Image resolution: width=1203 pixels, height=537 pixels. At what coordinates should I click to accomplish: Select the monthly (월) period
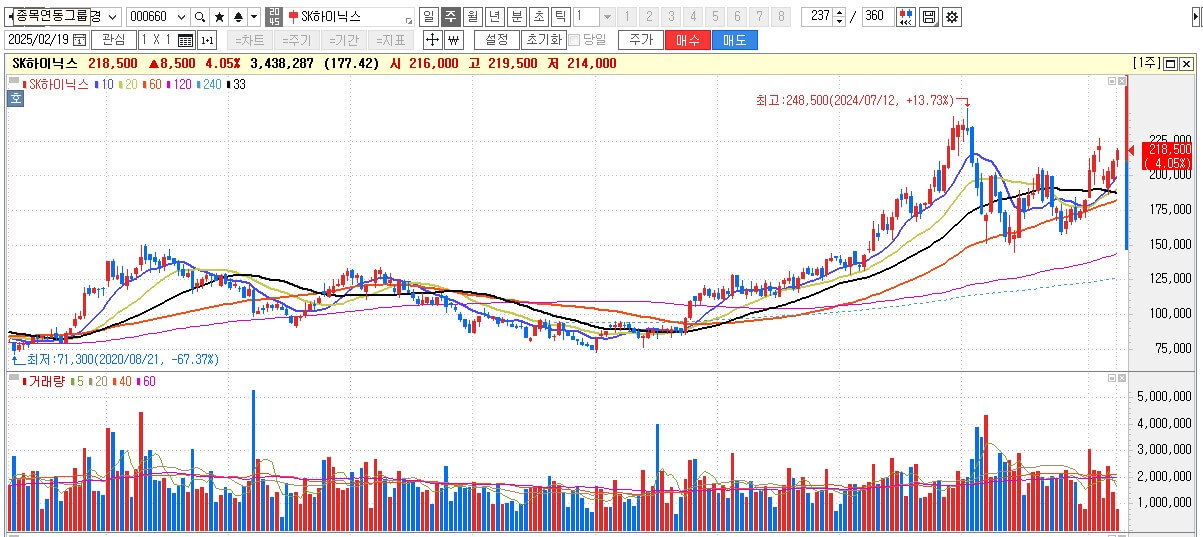click(473, 17)
